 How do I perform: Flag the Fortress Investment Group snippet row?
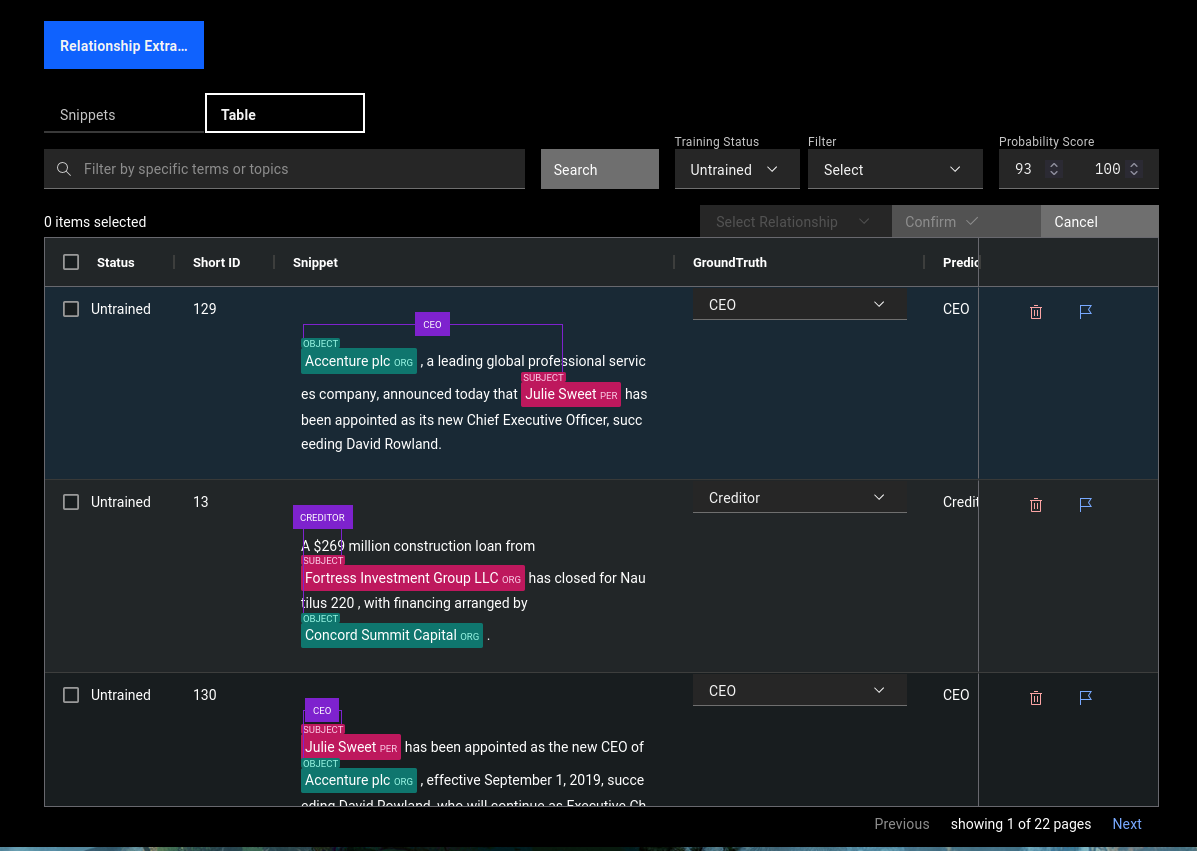coord(1085,505)
